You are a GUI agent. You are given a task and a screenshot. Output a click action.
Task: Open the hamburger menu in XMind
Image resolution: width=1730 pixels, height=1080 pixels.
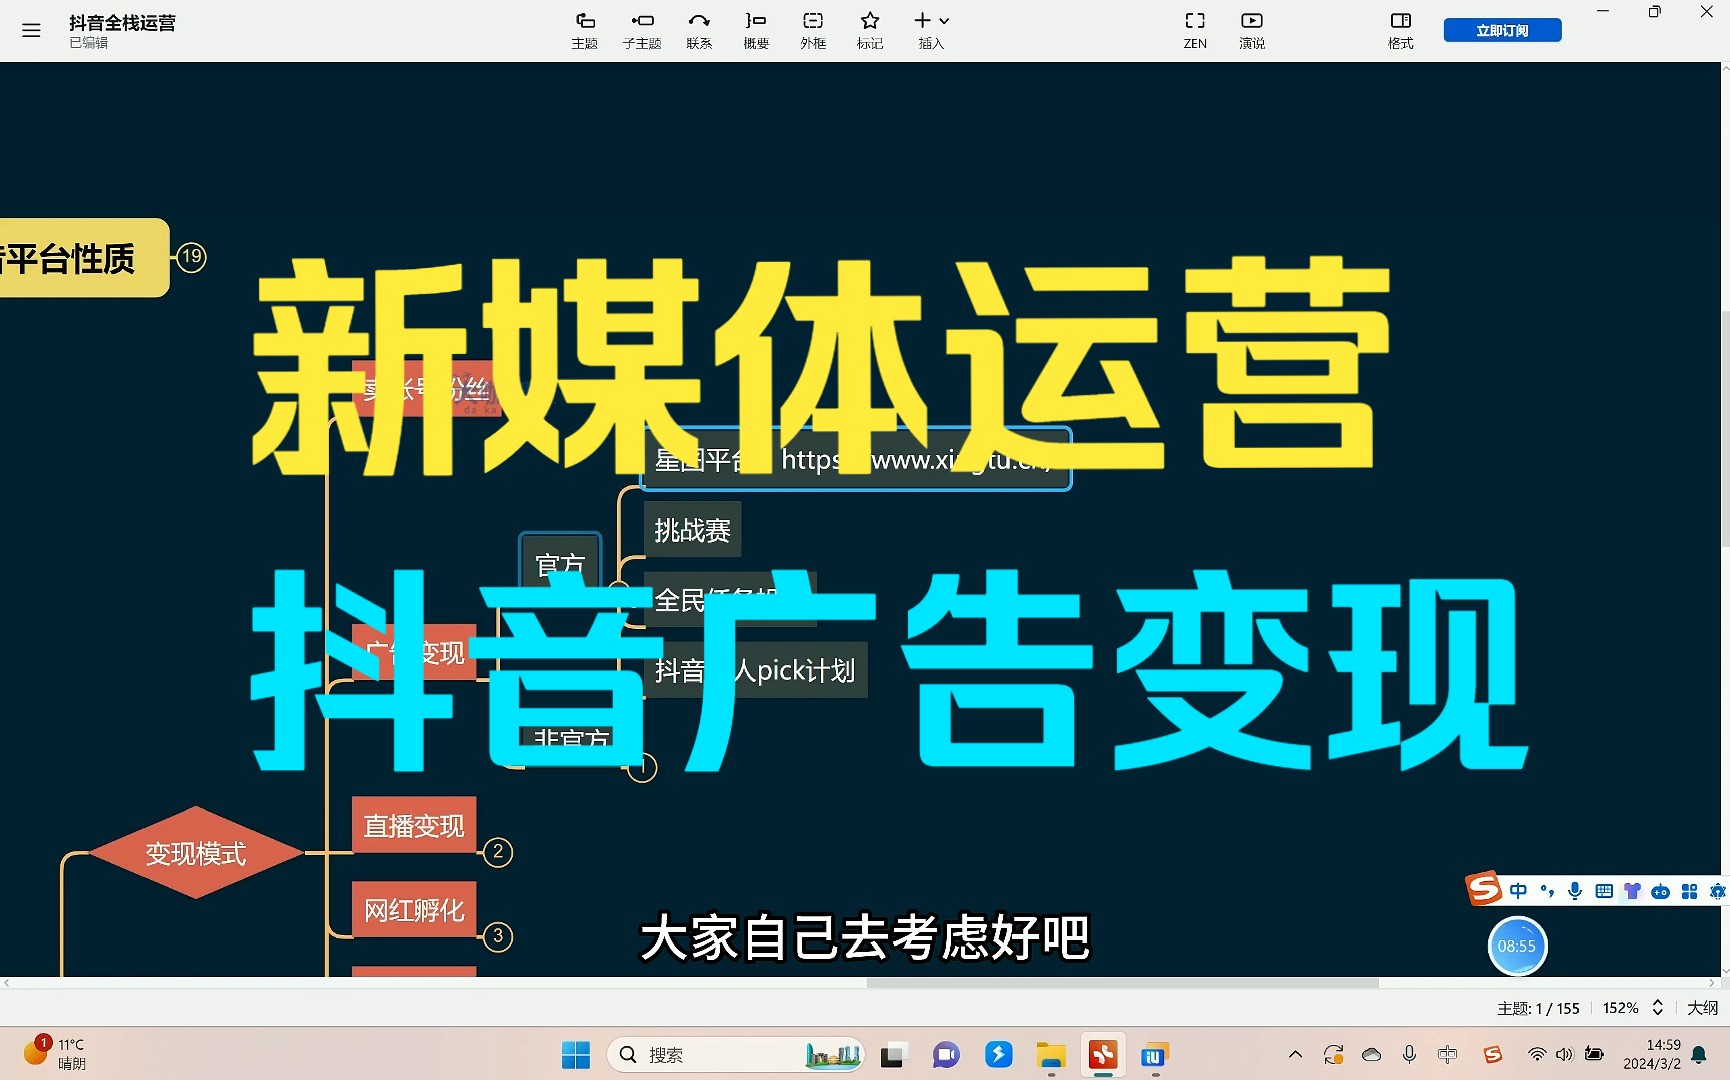(31, 30)
